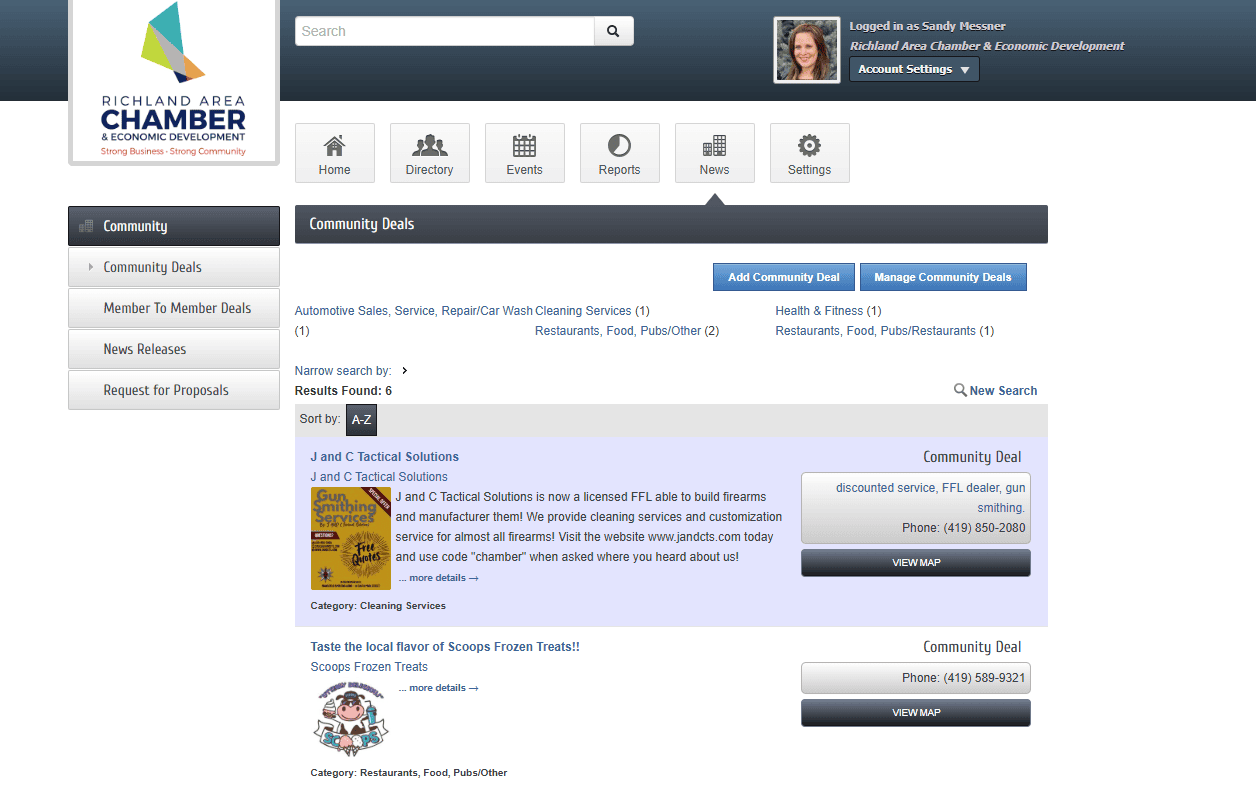Click the Manage Community Deals button
Viewport: 1256px width, 789px height.
click(943, 277)
